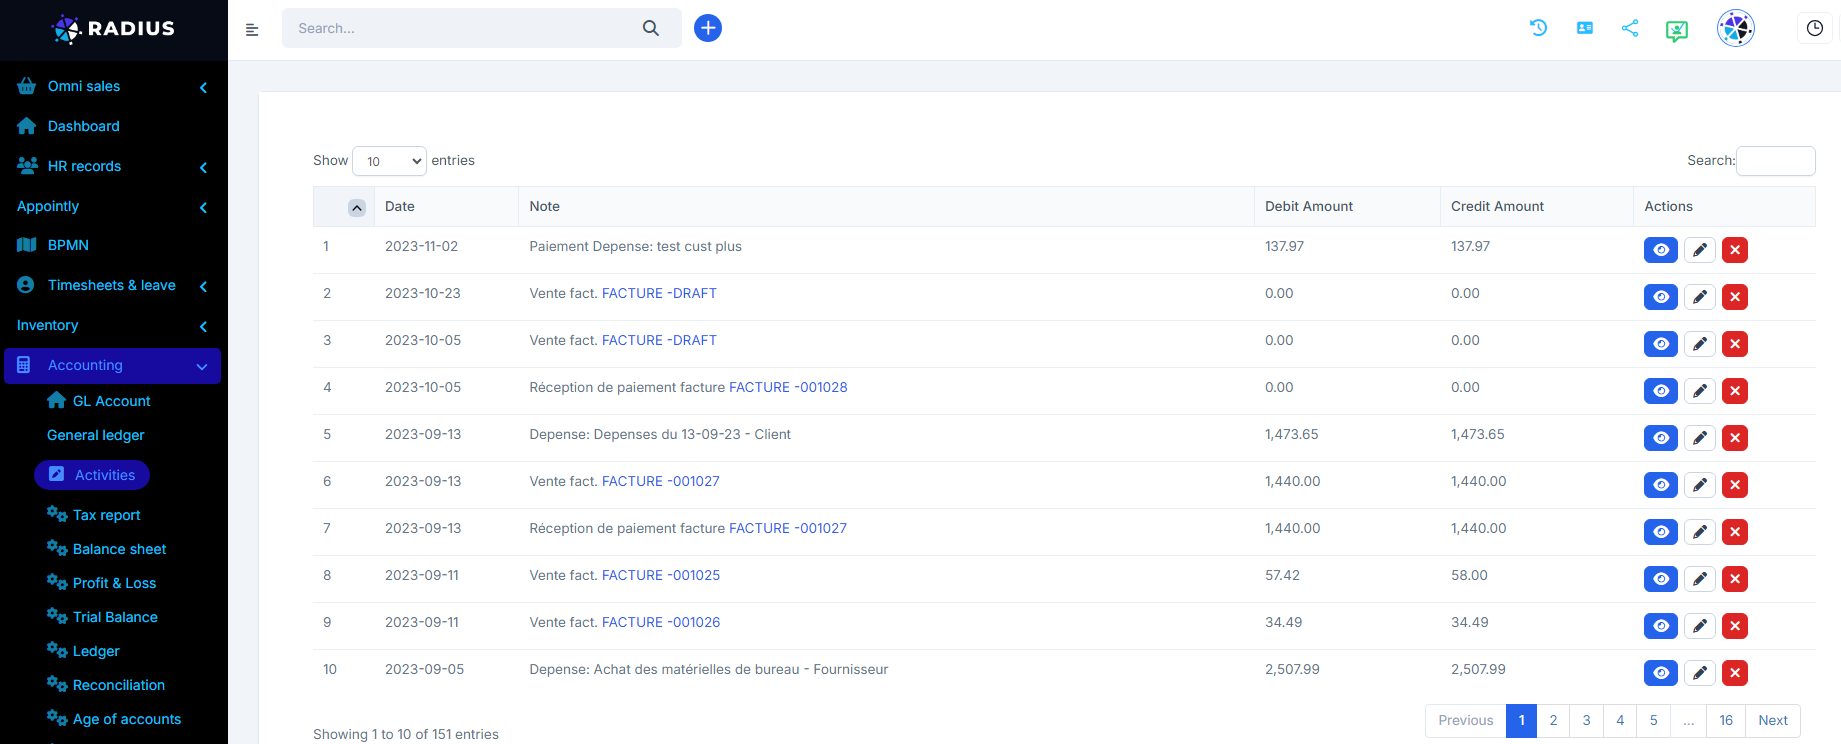Collapse the Accounting menu
1841x744 pixels.
[113, 365]
